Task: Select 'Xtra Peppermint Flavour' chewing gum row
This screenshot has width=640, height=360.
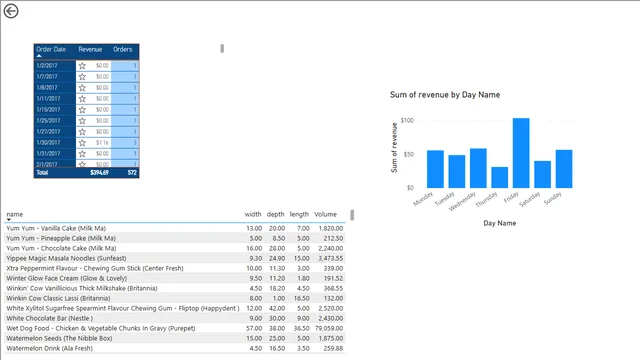Action: coord(175,268)
